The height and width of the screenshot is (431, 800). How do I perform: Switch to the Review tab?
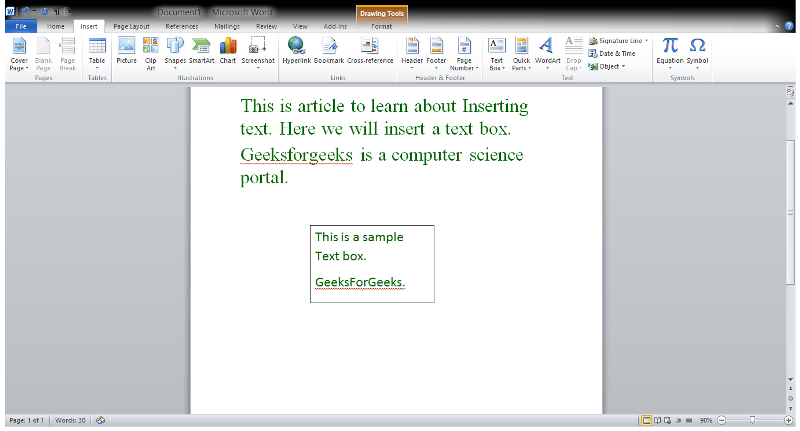[x=266, y=27]
